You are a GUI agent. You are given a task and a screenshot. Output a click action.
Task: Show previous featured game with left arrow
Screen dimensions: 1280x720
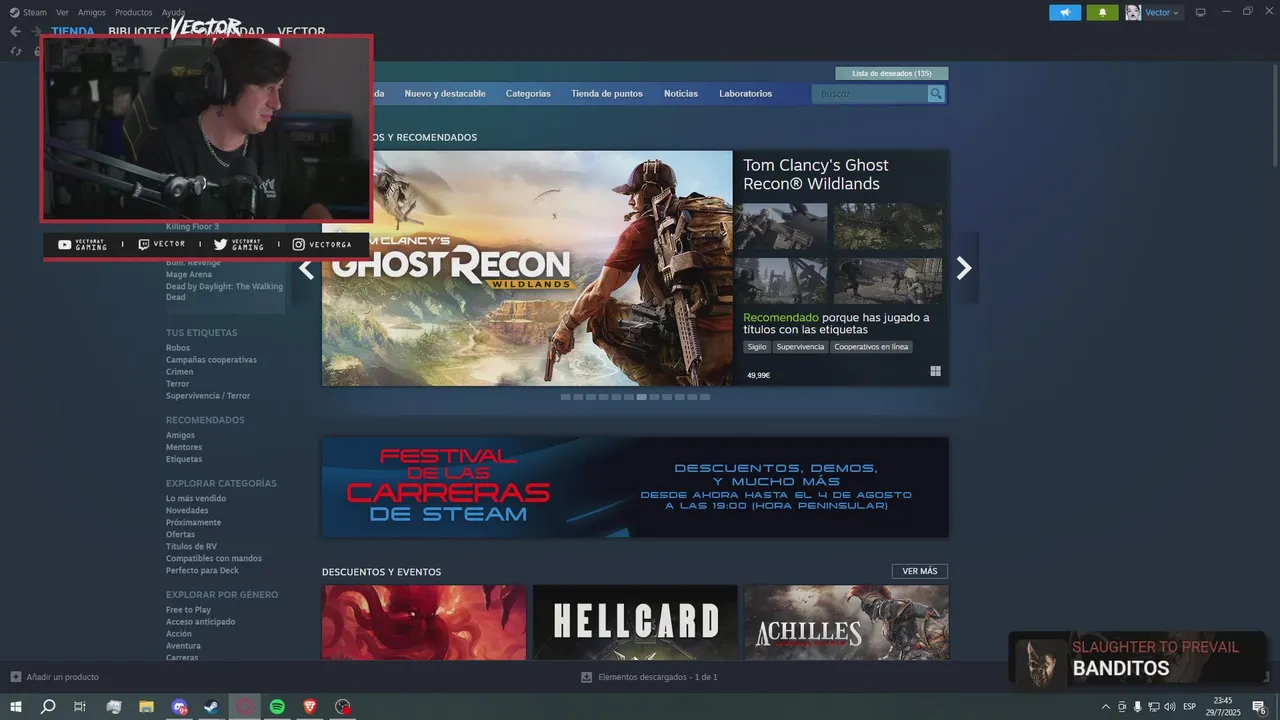click(306, 268)
